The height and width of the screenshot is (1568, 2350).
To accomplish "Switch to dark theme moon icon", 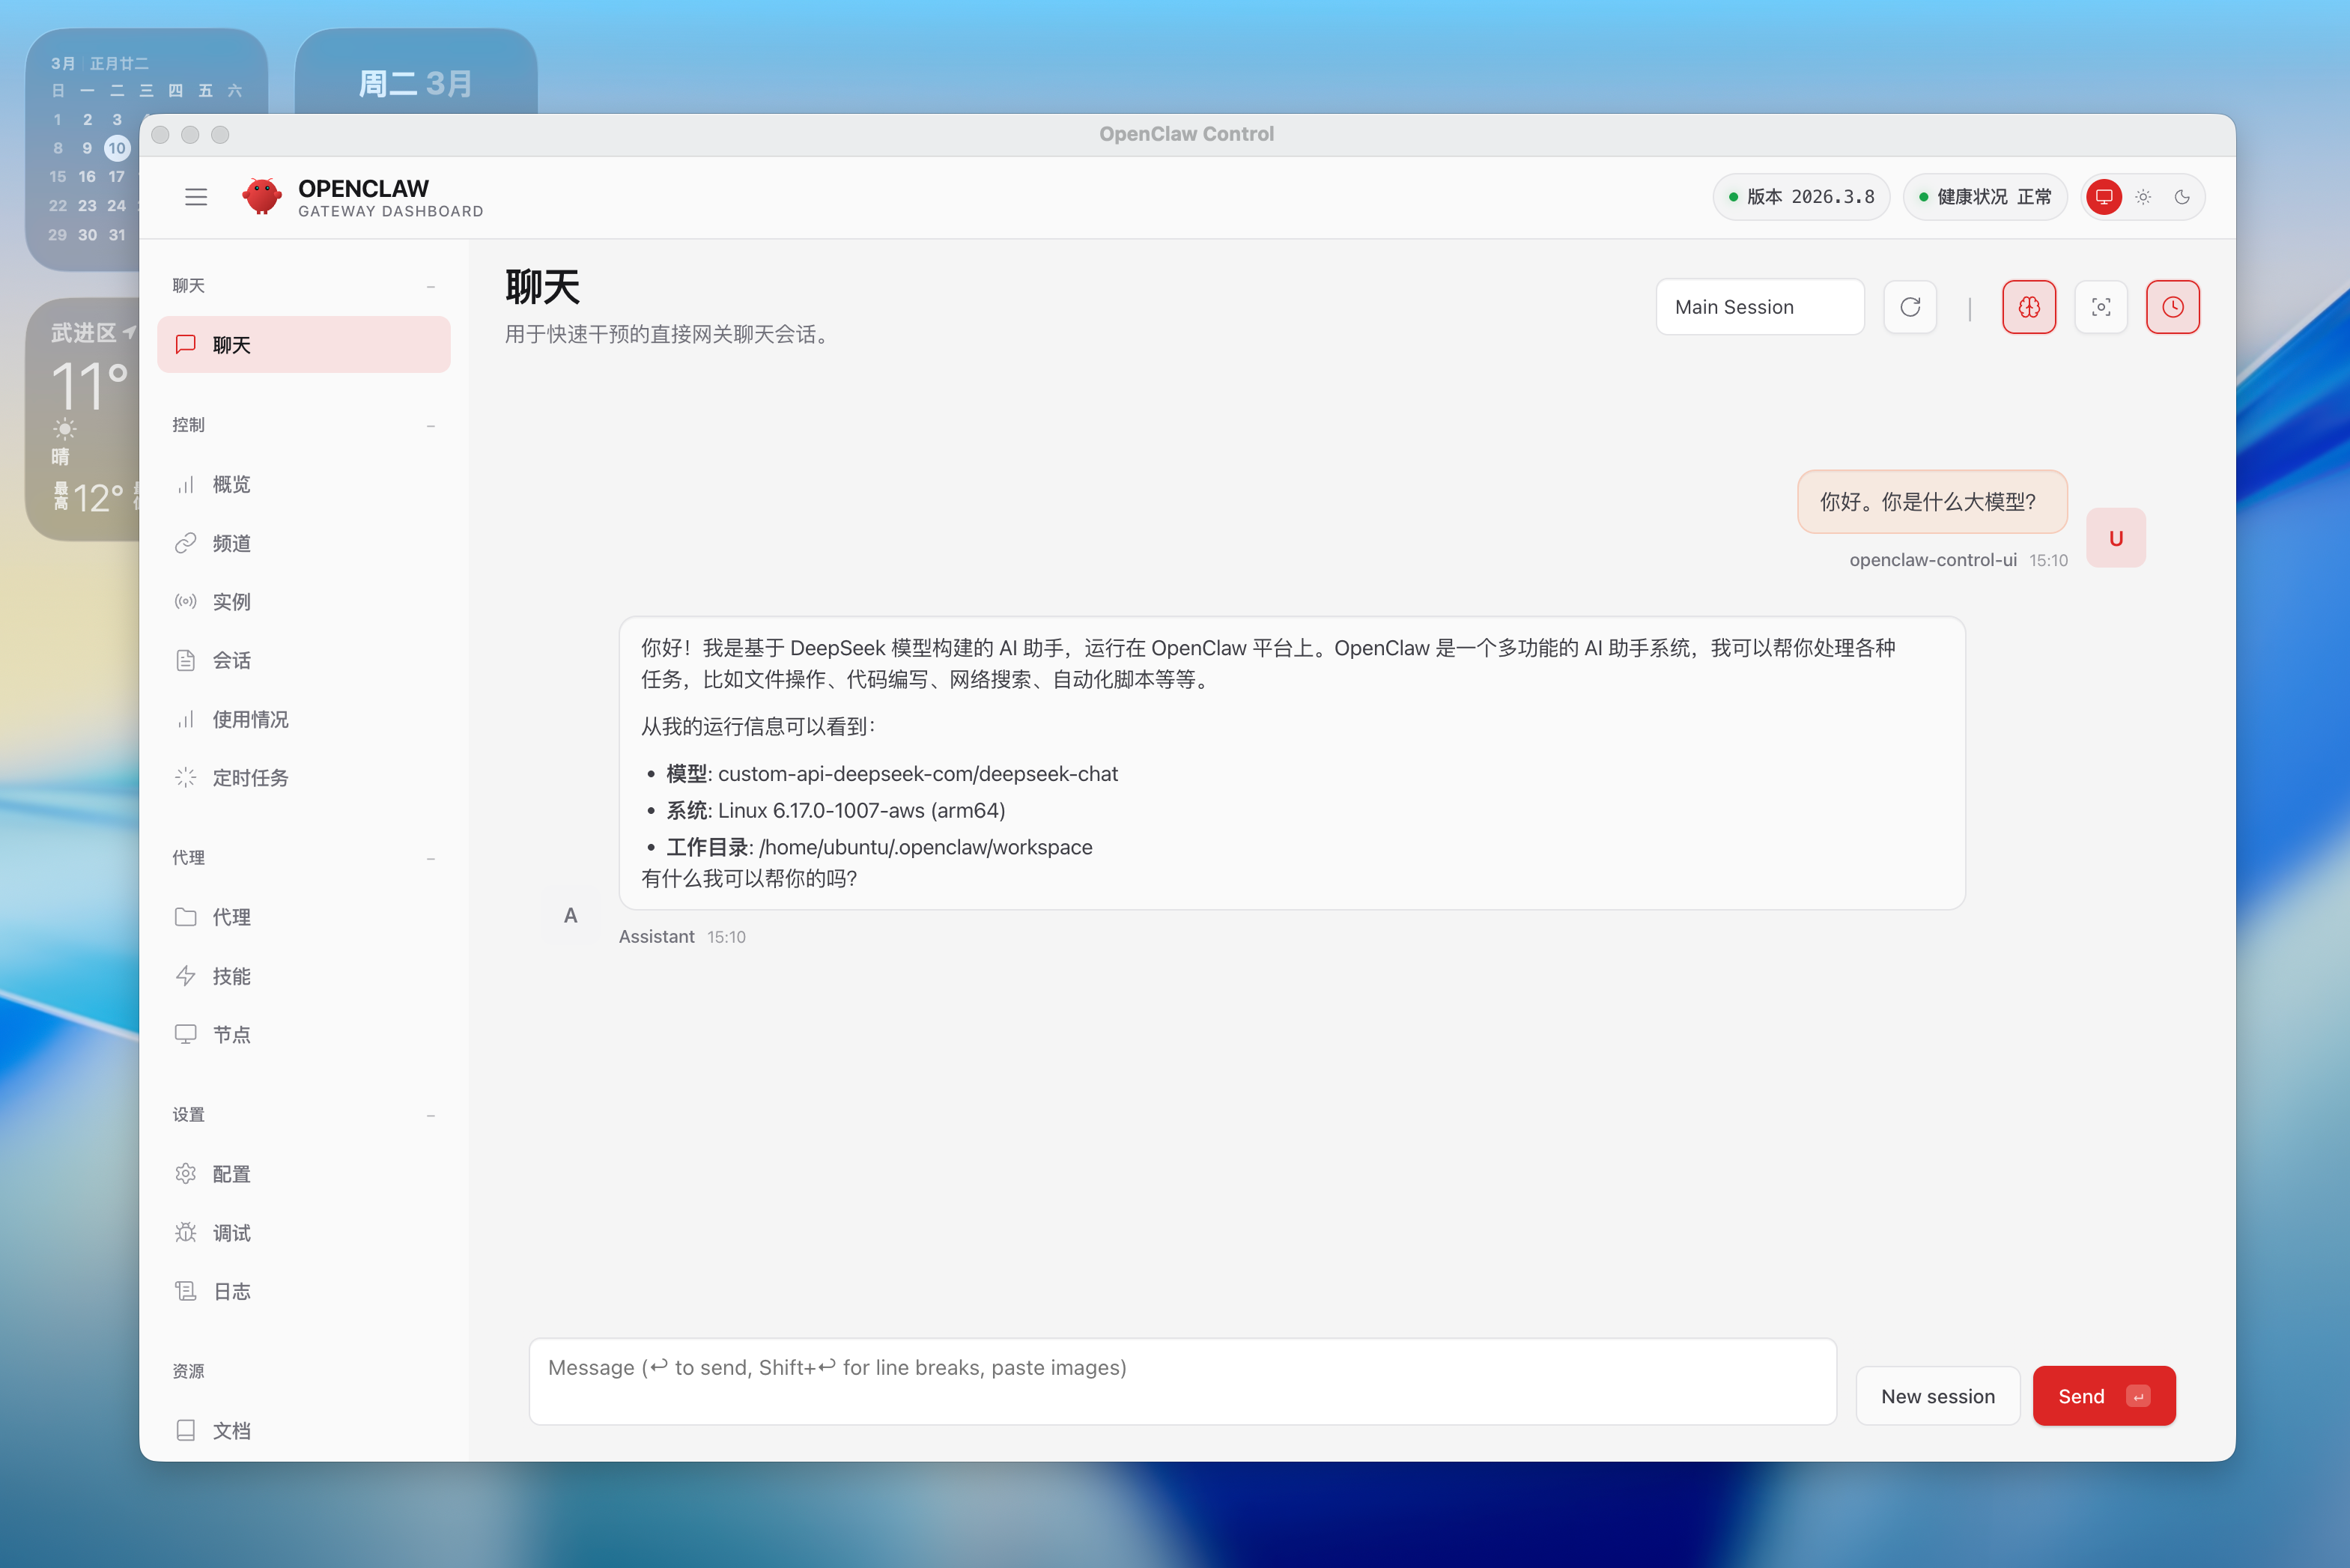I will coord(2182,197).
